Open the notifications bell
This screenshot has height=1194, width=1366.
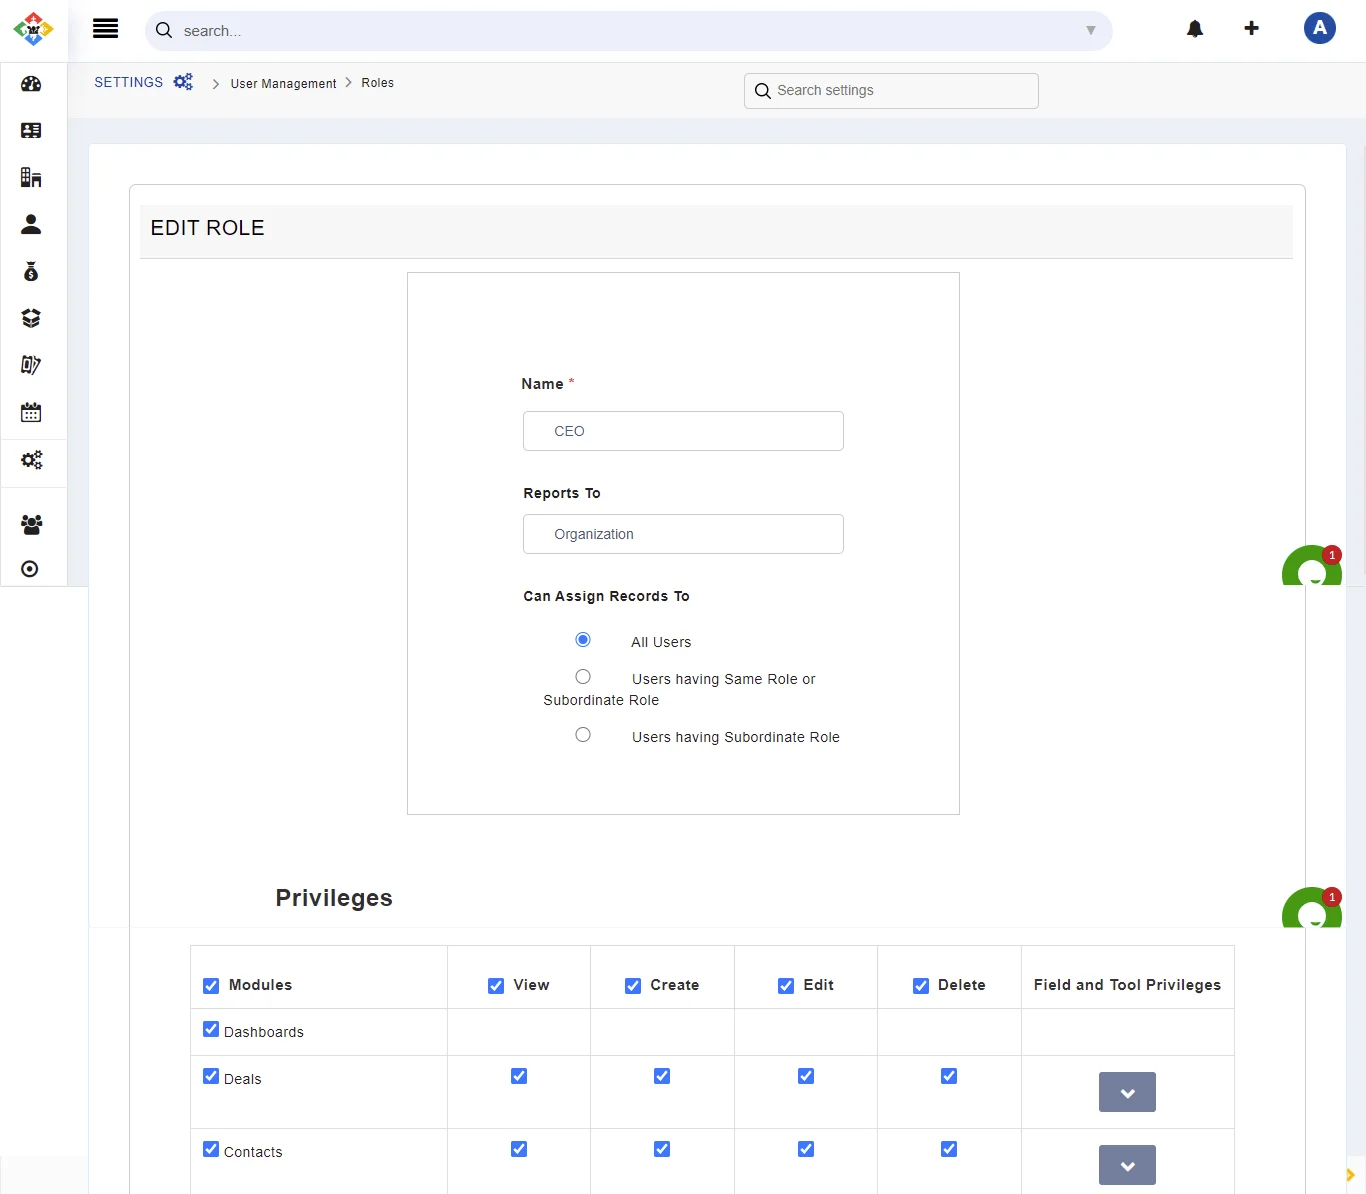1195,29
